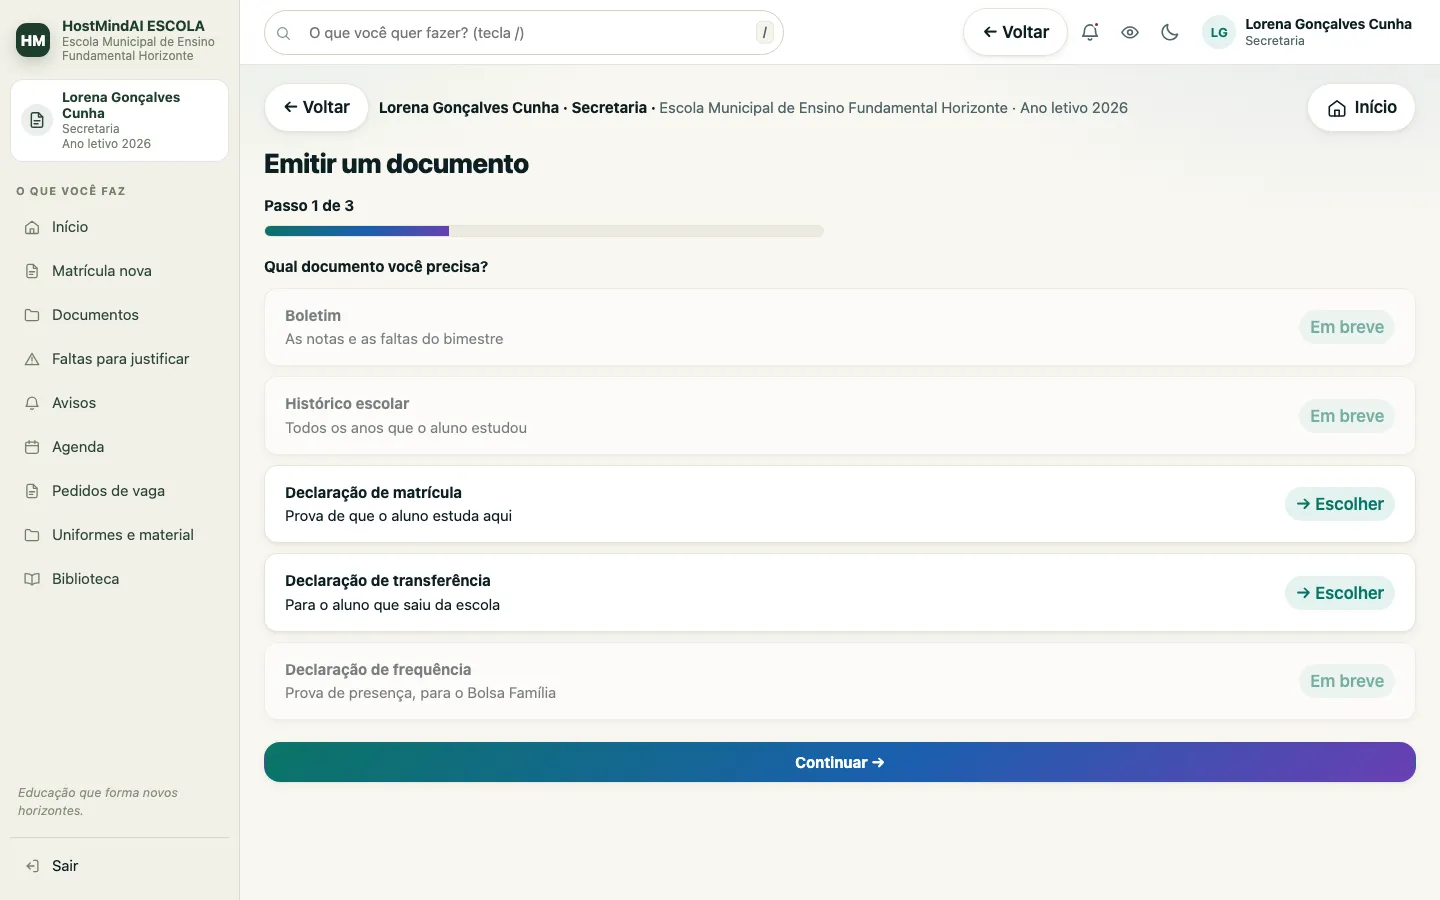Screen dimensions: 1440x900
Task: Click the Agenda calendar icon
Action: [32, 447]
